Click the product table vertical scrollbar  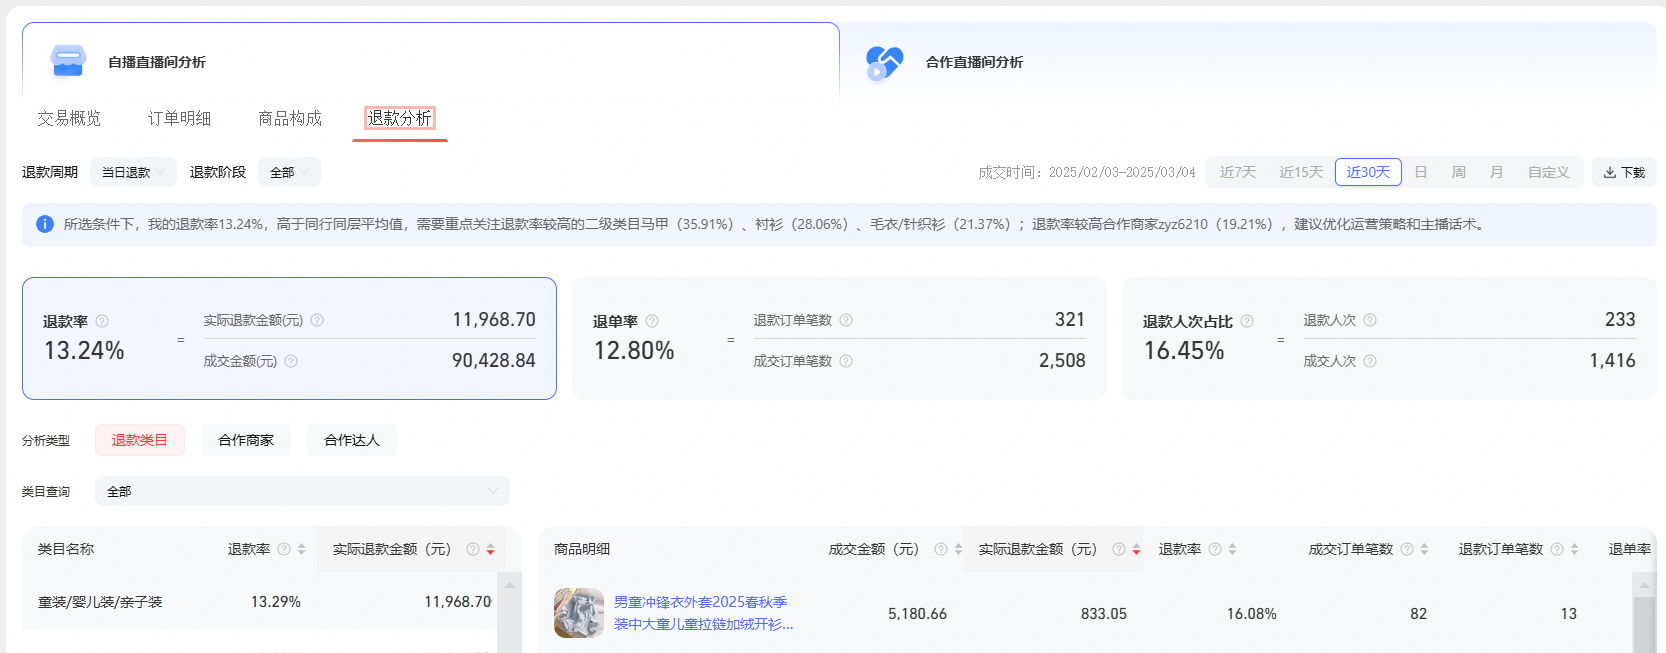coord(1644,625)
